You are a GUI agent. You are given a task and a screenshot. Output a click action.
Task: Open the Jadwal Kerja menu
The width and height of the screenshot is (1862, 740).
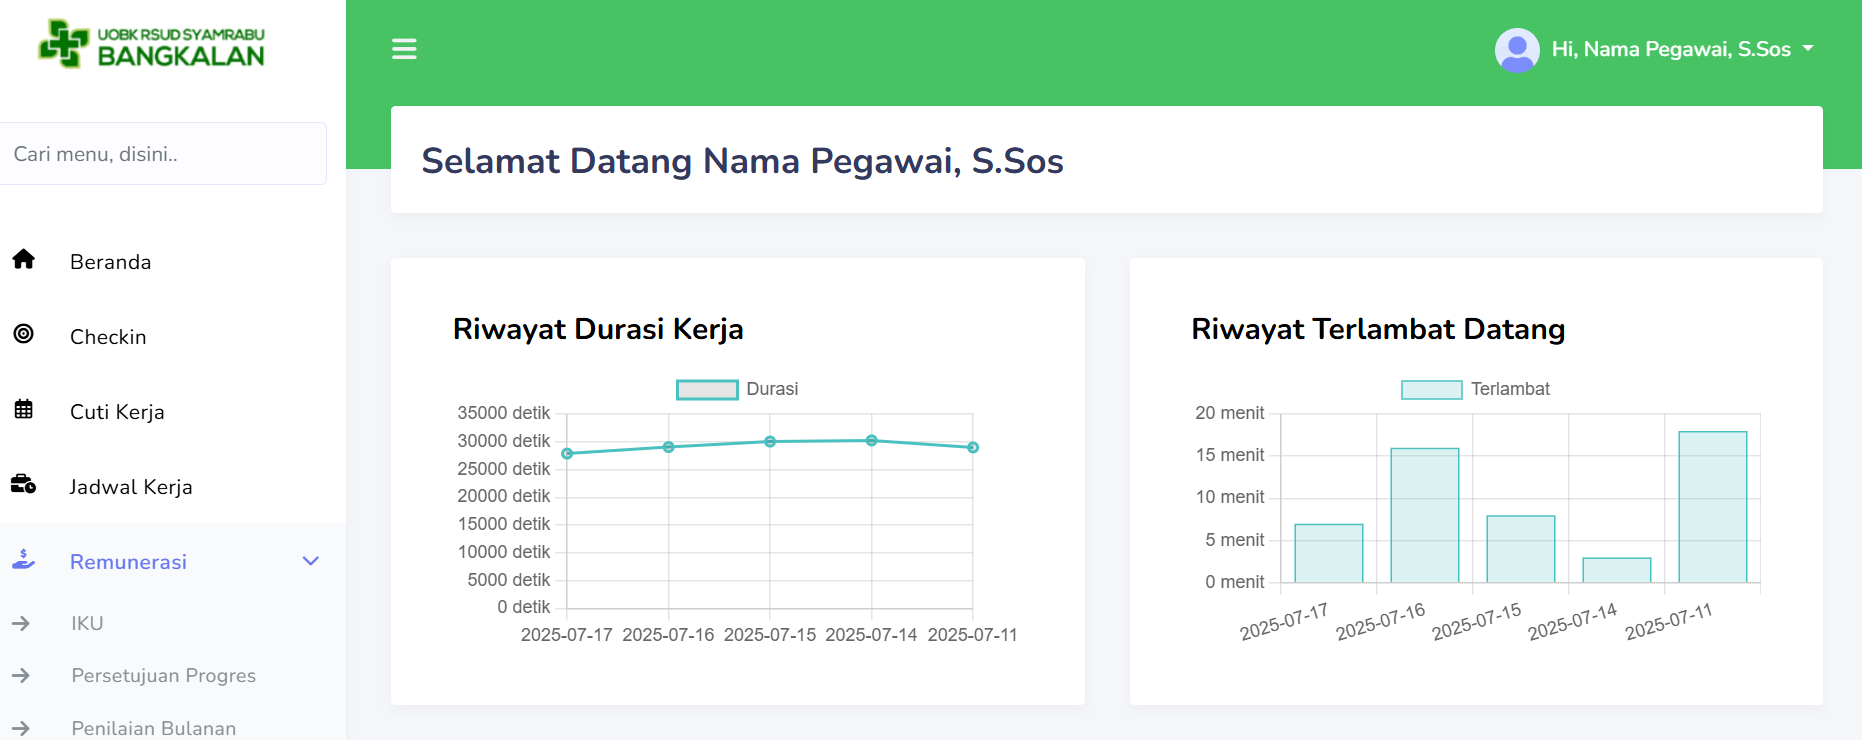pyautogui.click(x=131, y=487)
